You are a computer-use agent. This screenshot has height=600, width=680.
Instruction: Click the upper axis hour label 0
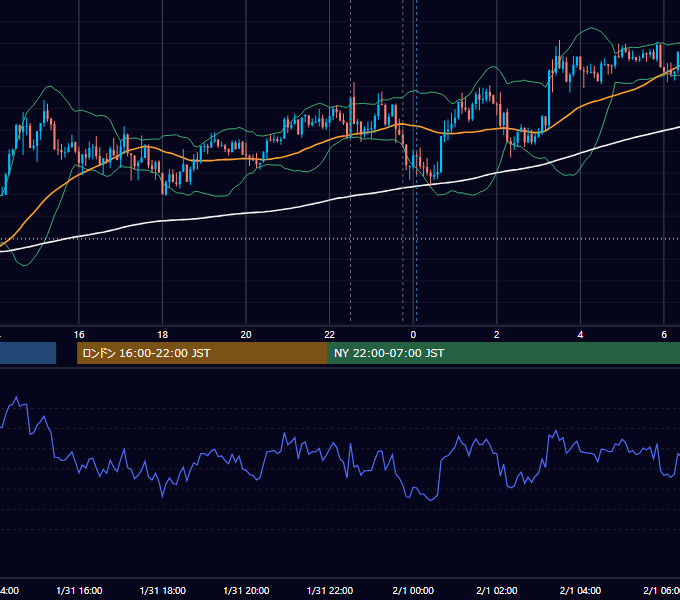click(x=413, y=335)
